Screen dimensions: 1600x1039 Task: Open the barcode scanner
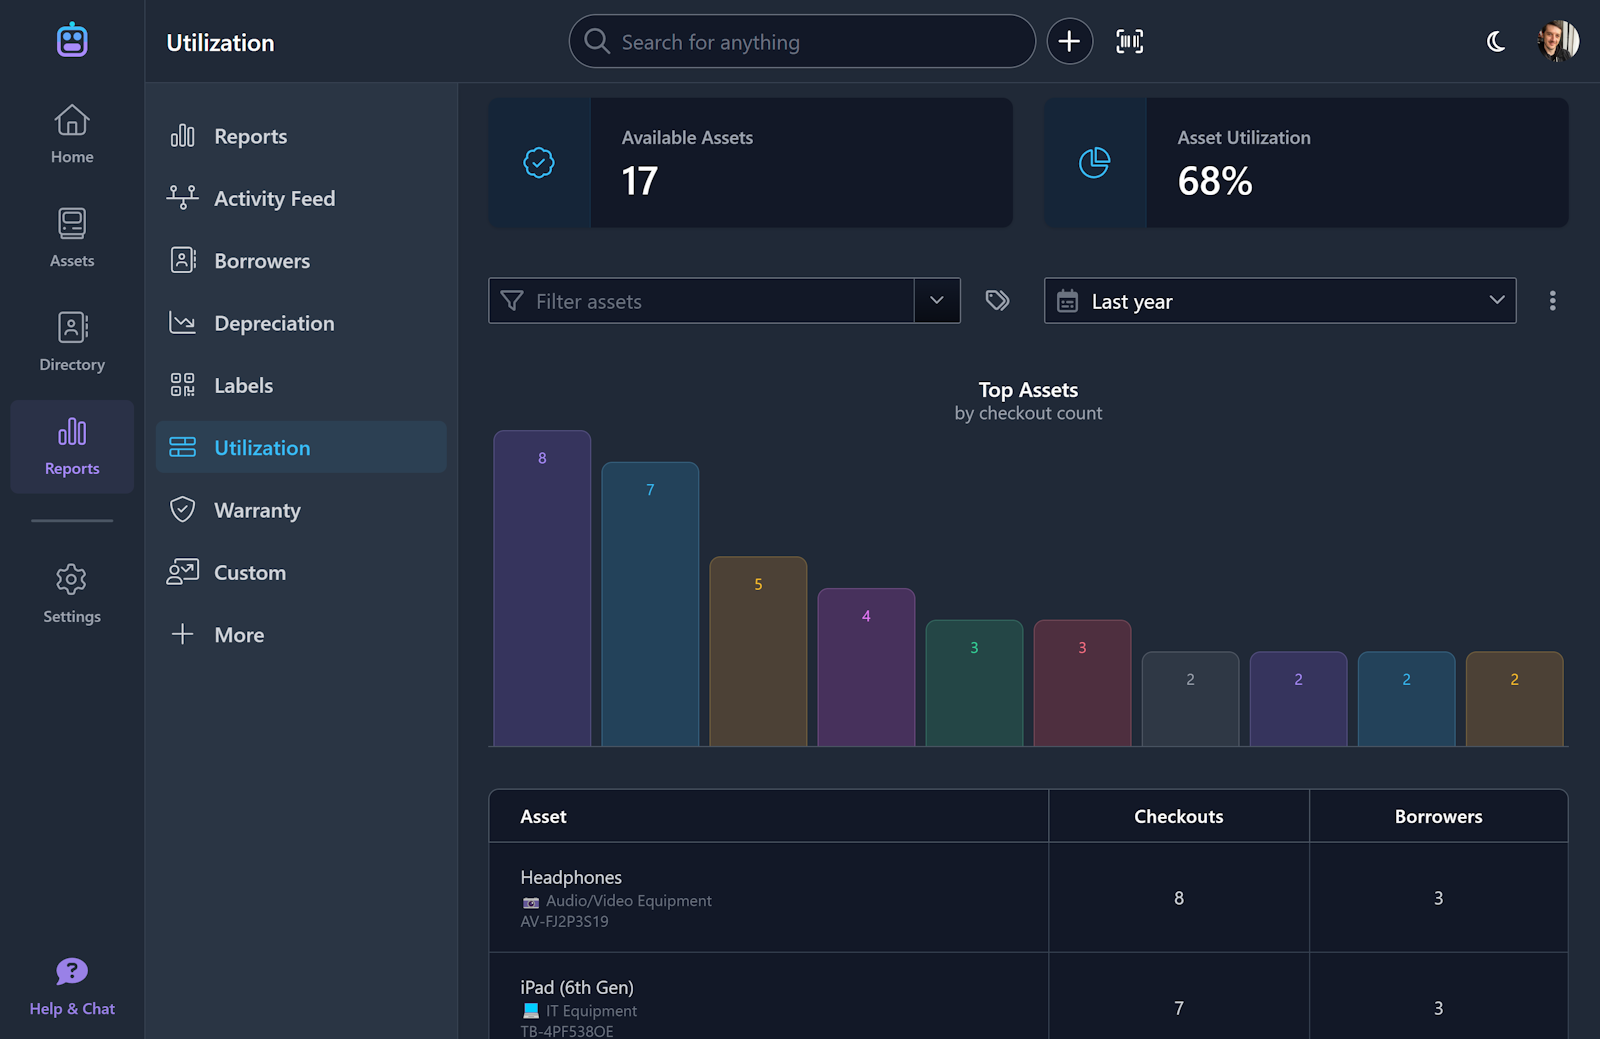pyautogui.click(x=1130, y=41)
